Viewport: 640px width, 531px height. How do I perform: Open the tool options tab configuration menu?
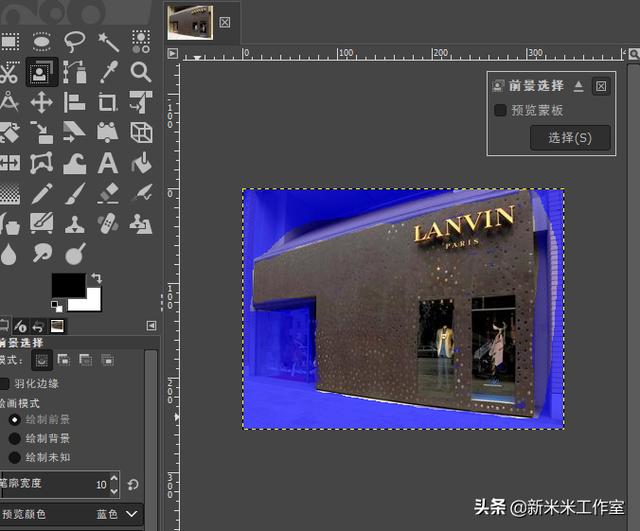[x=151, y=325]
